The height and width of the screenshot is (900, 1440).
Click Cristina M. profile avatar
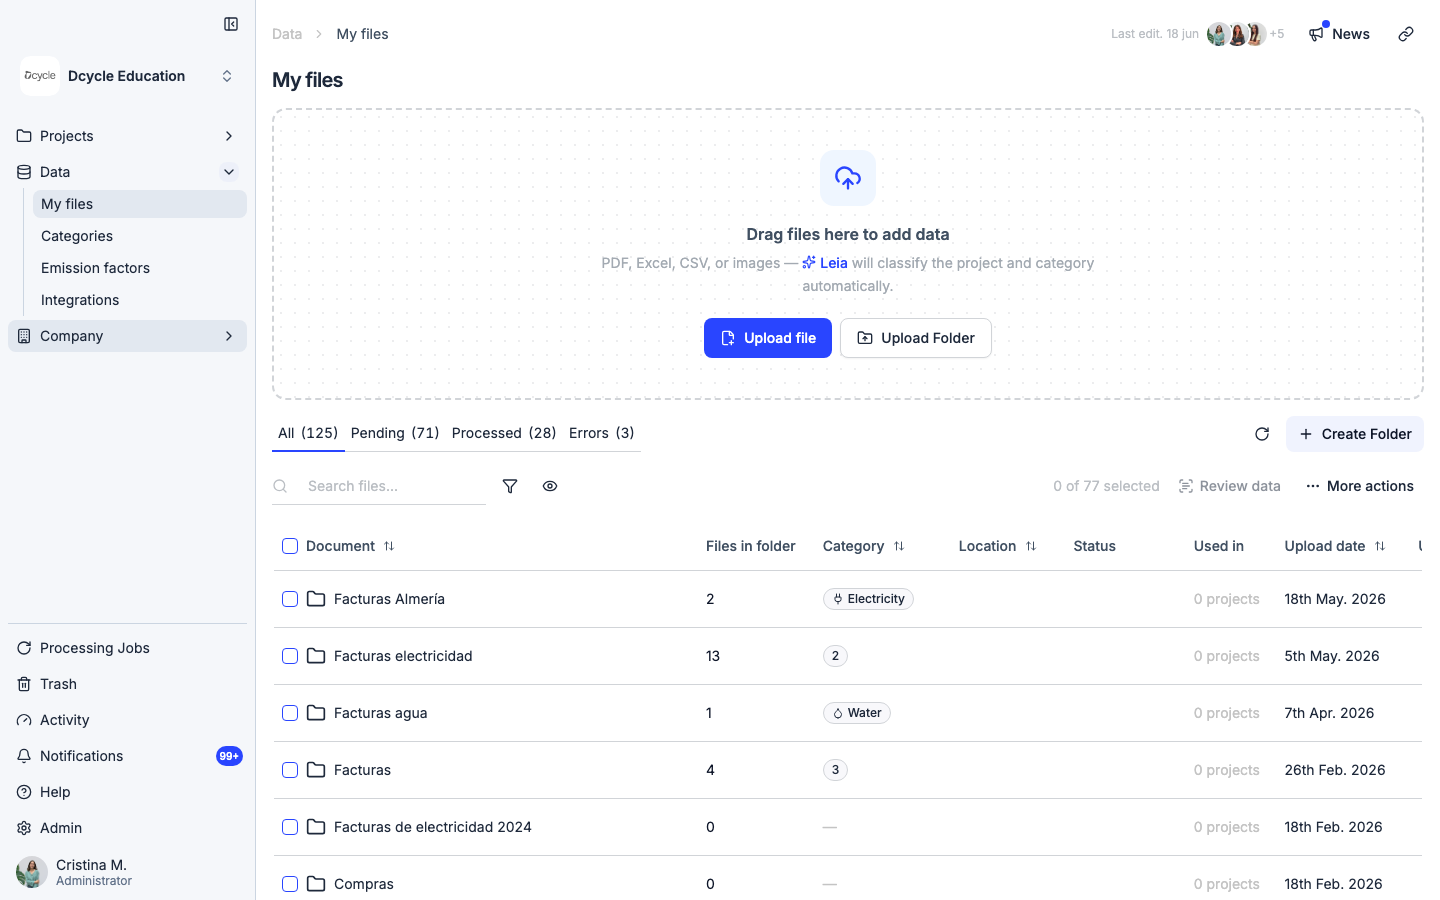coord(32,872)
